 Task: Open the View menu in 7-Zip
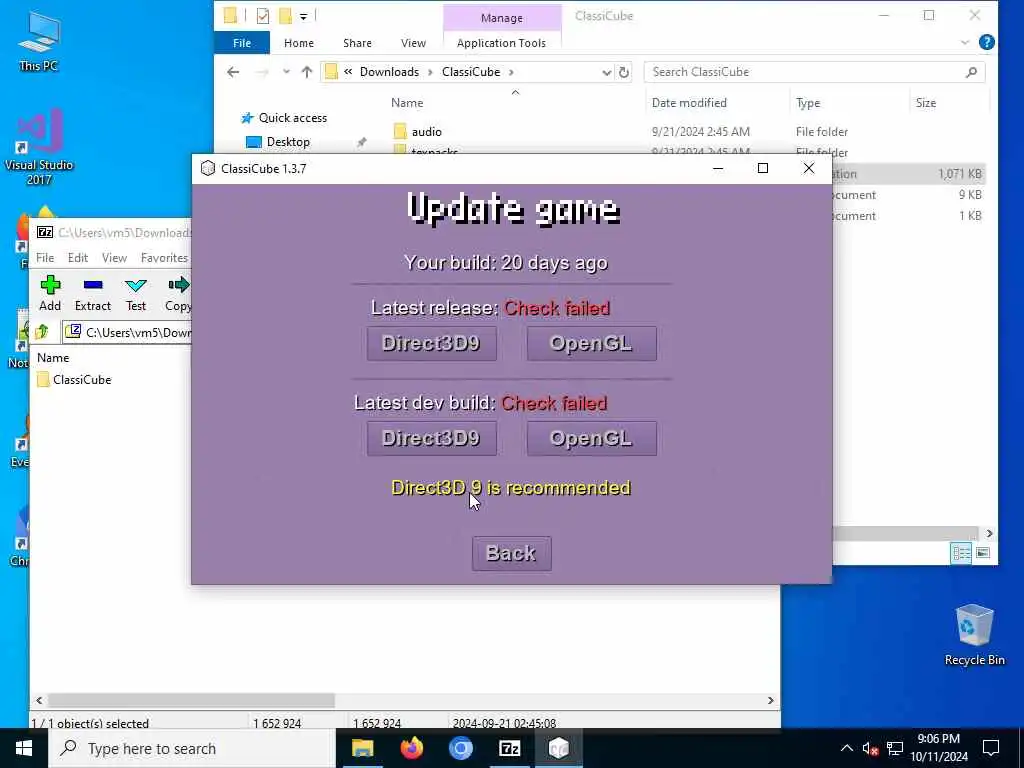(x=114, y=258)
